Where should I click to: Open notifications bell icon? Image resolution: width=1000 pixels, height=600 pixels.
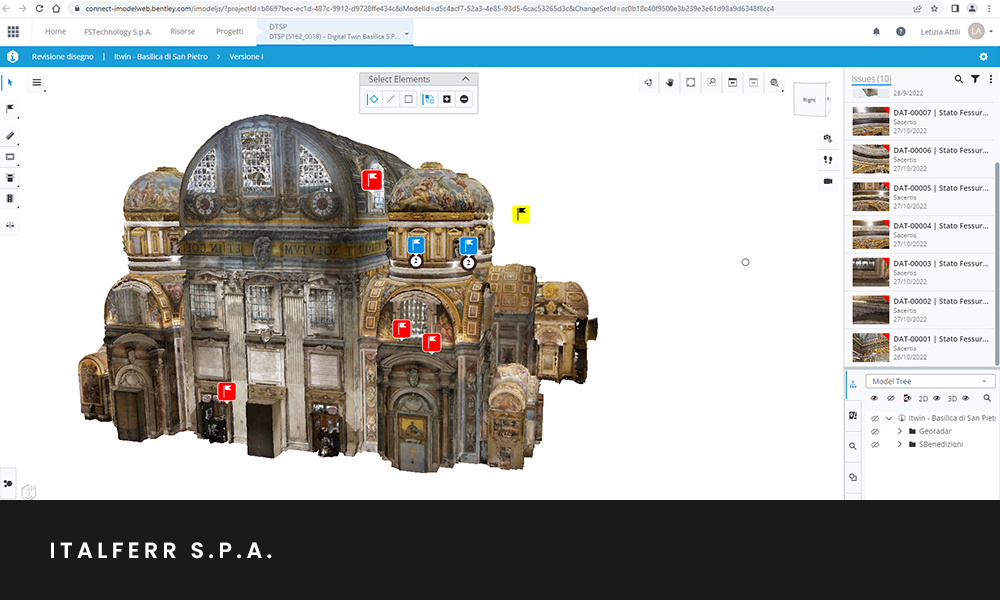click(877, 32)
